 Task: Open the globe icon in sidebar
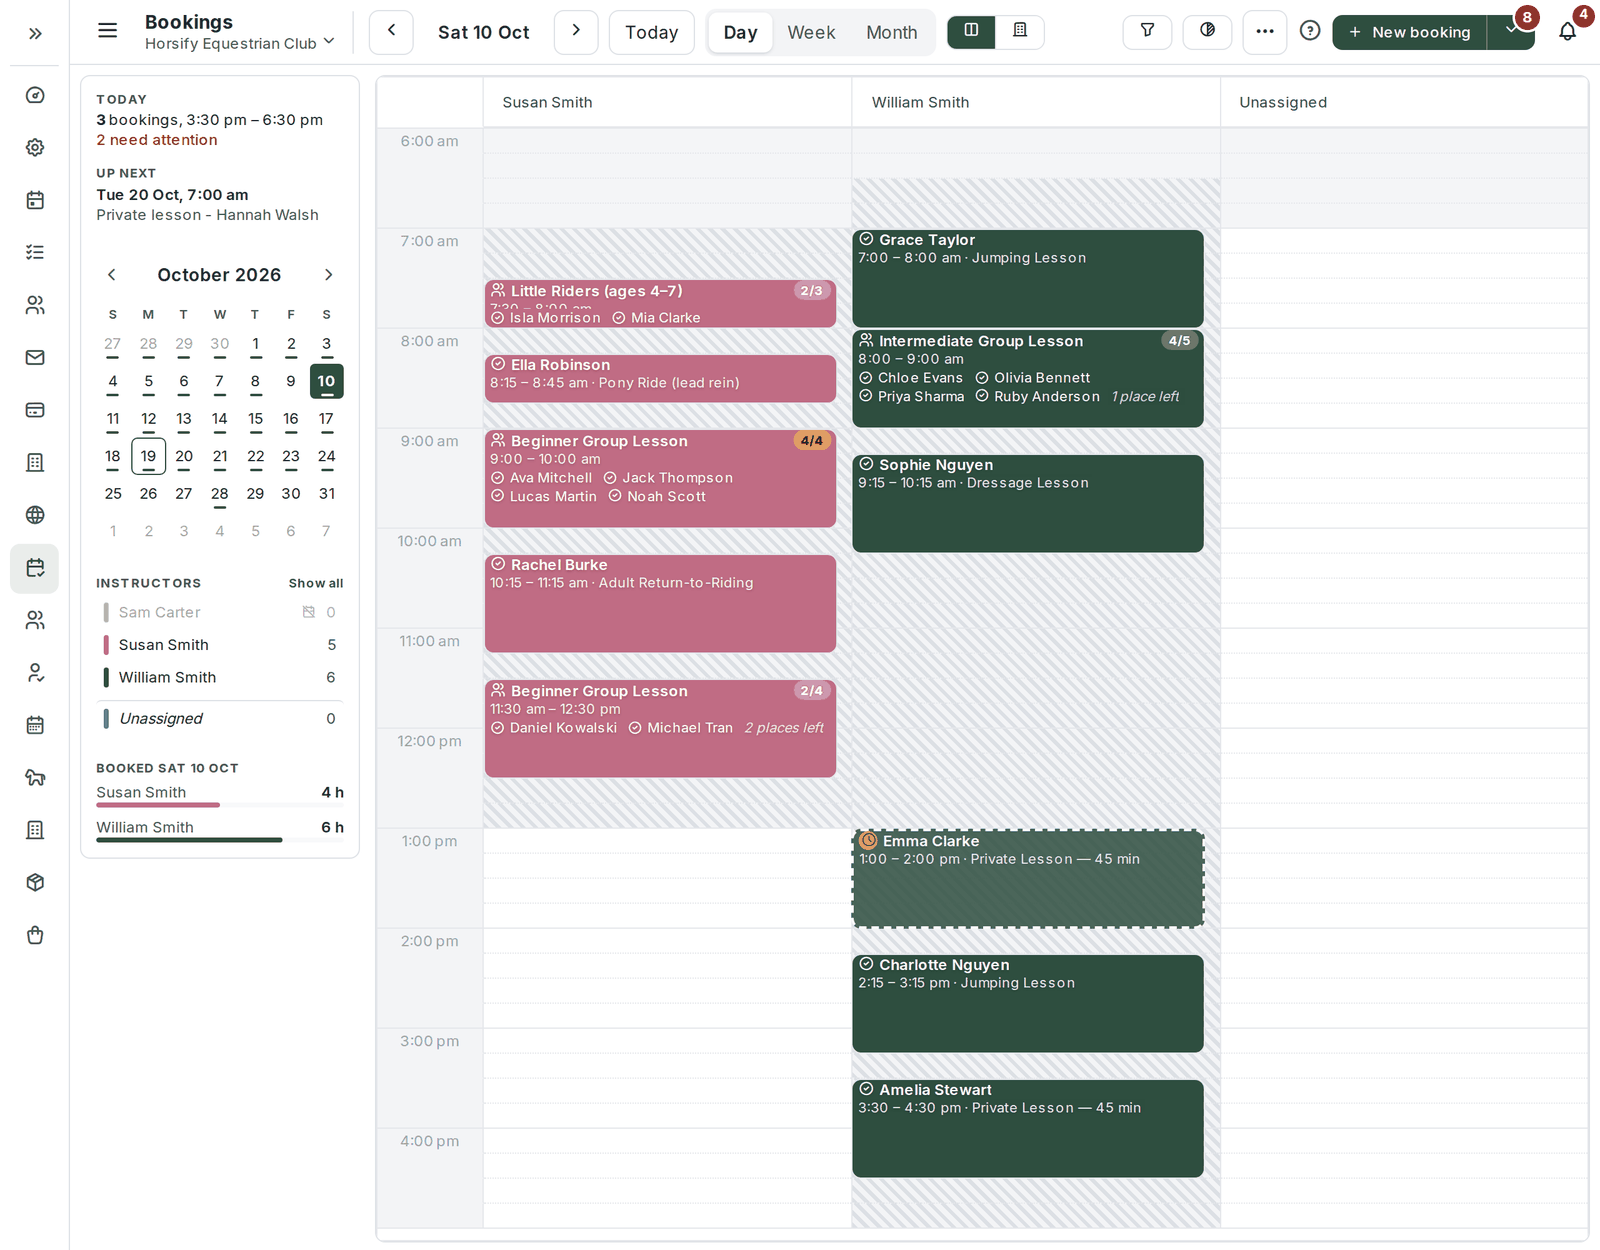(35, 515)
